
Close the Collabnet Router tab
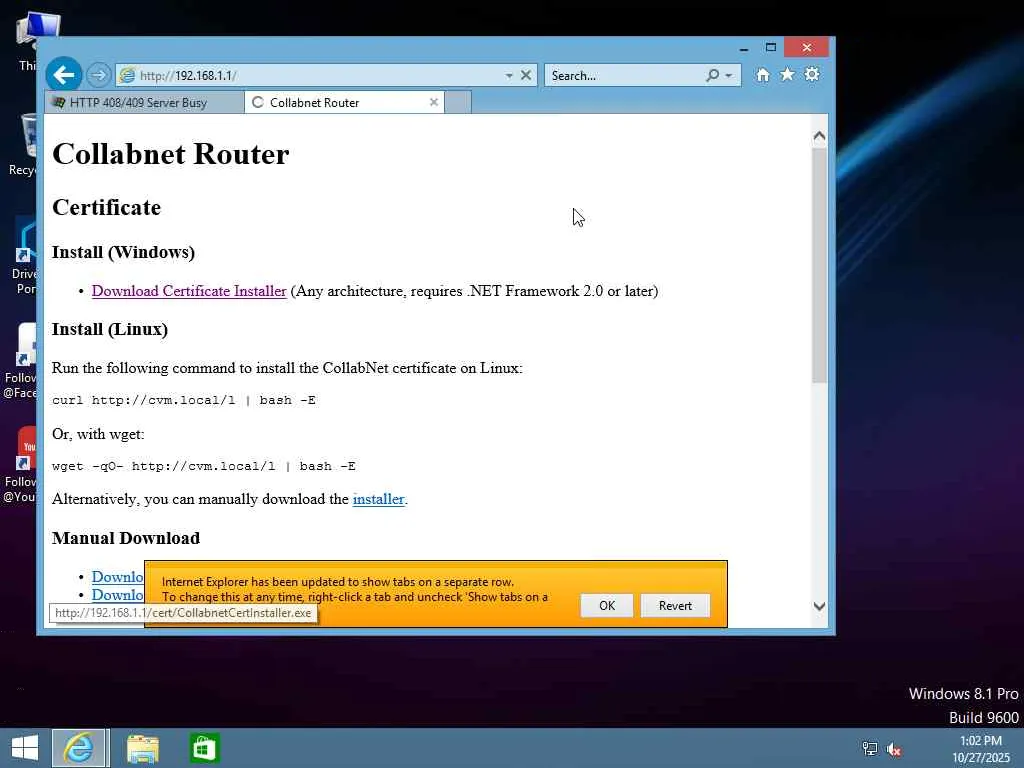[434, 102]
